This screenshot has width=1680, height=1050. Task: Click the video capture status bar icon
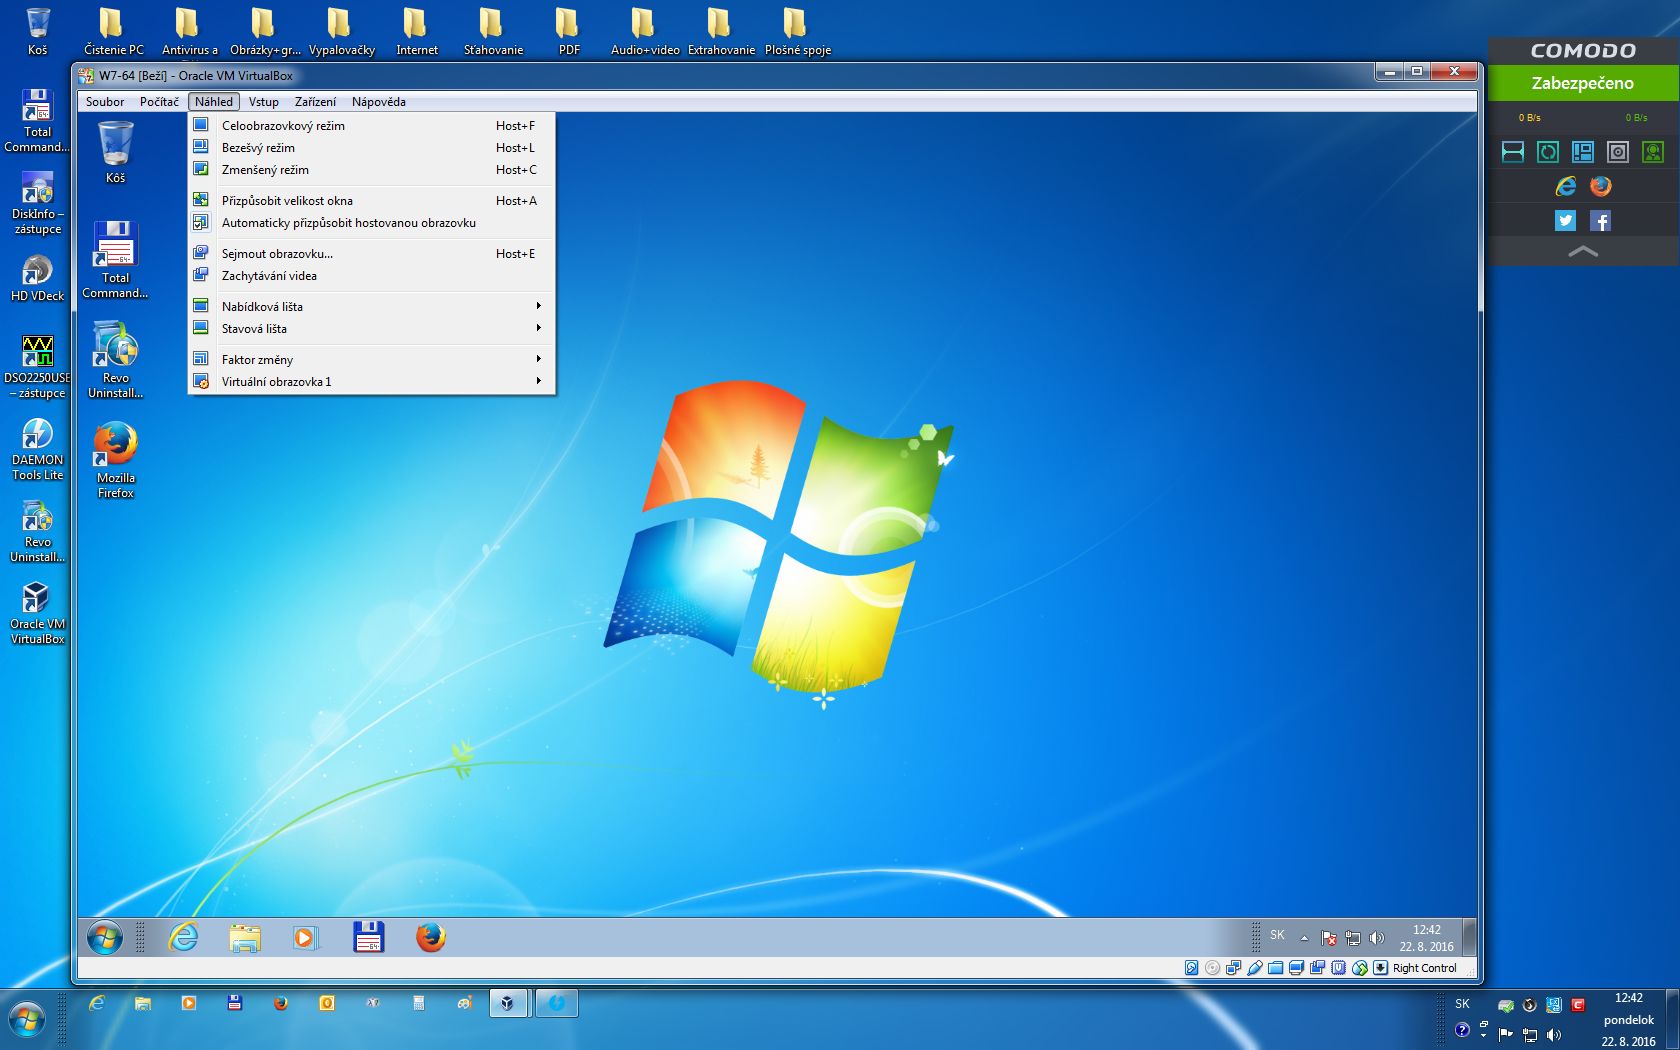click(x=1317, y=967)
